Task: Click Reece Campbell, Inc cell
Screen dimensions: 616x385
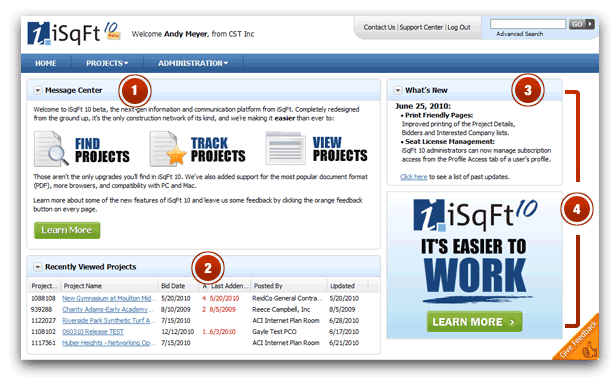Action: coord(281,309)
